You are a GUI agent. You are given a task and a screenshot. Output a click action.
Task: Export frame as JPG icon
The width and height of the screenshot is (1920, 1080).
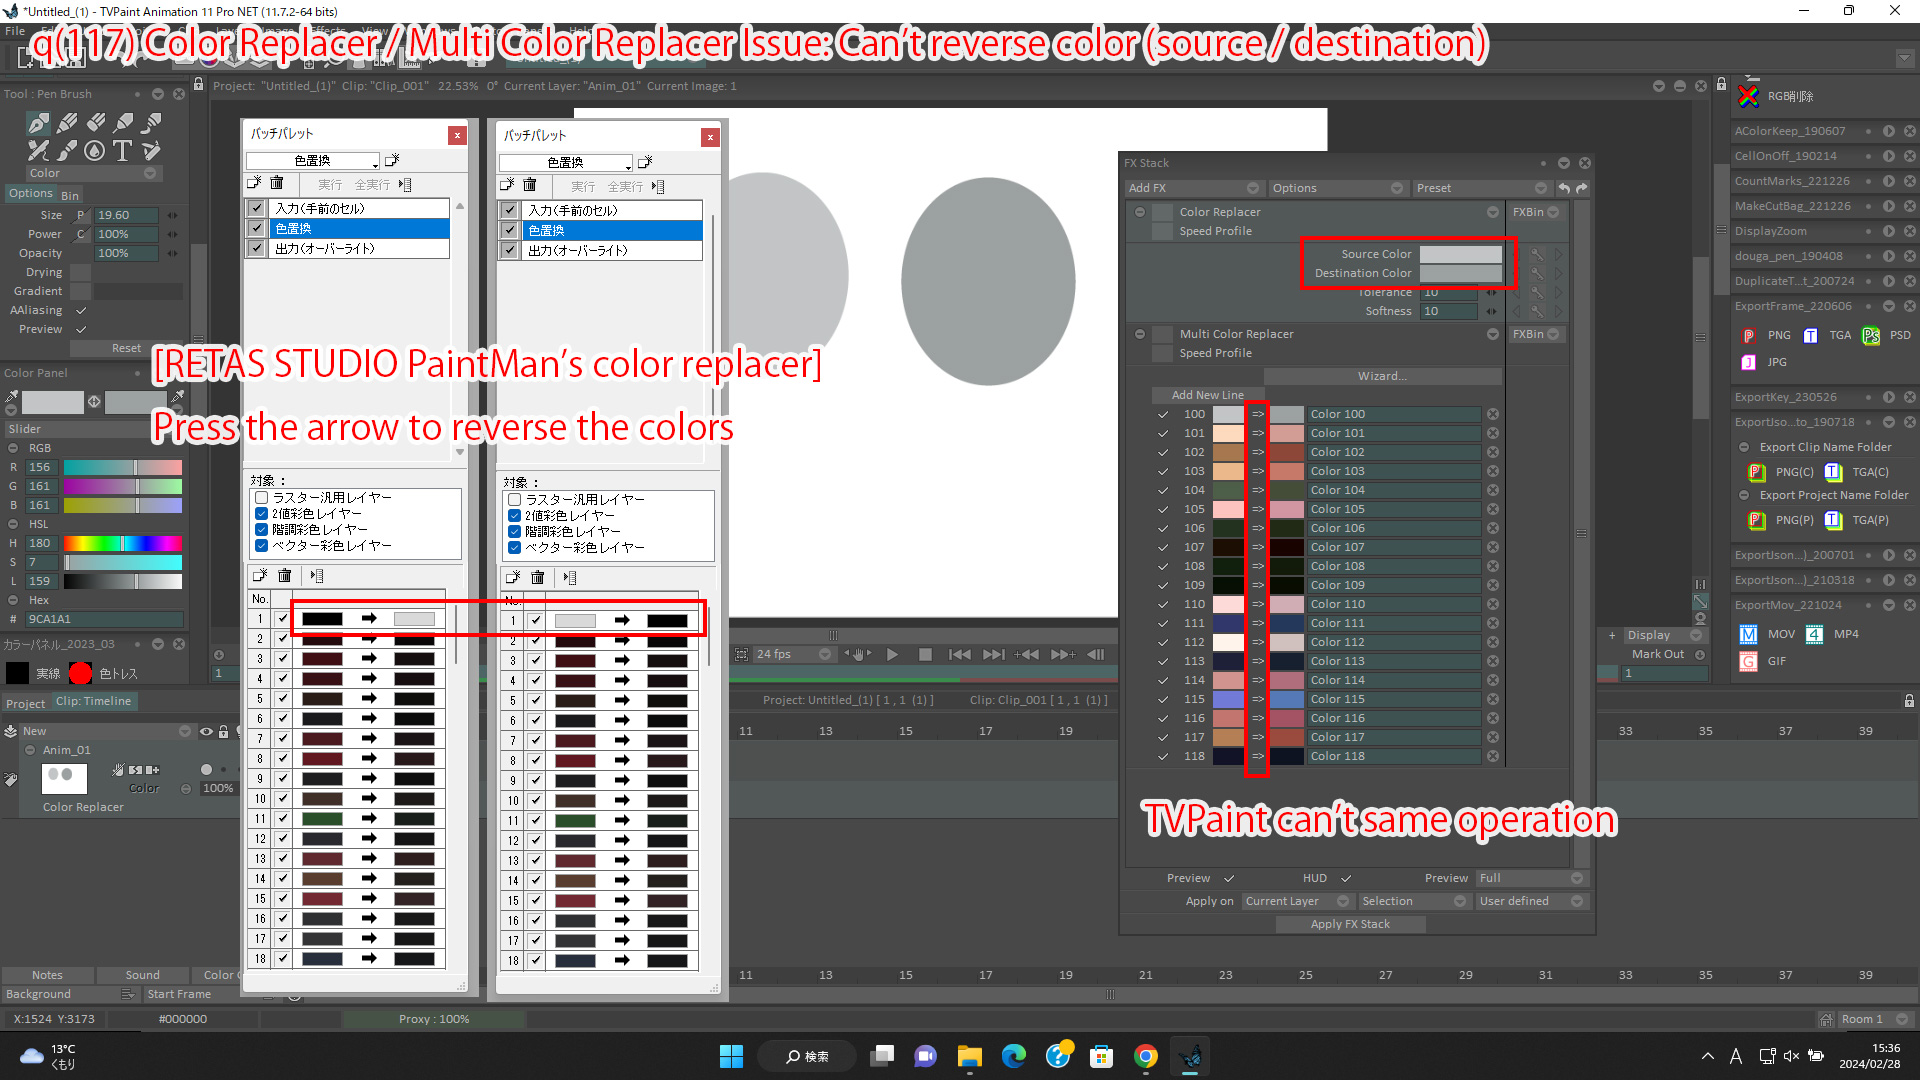coord(1748,362)
